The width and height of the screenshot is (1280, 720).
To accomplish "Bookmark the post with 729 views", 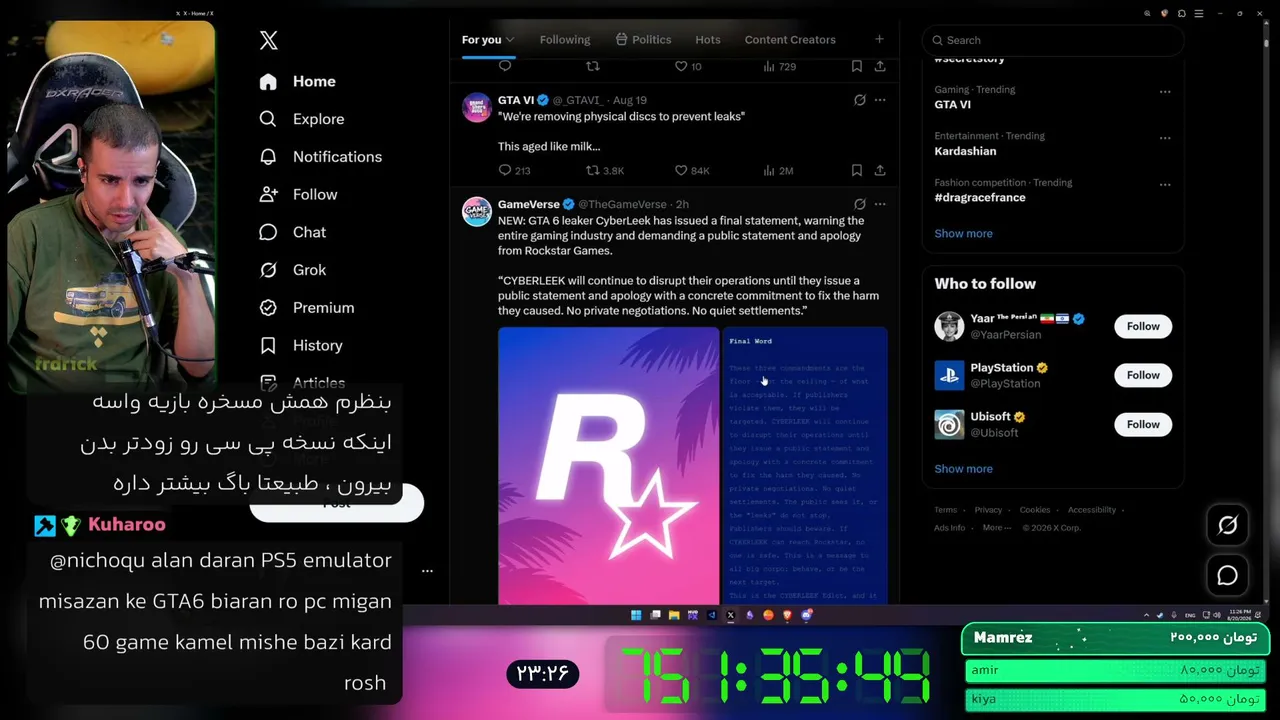I will [857, 66].
